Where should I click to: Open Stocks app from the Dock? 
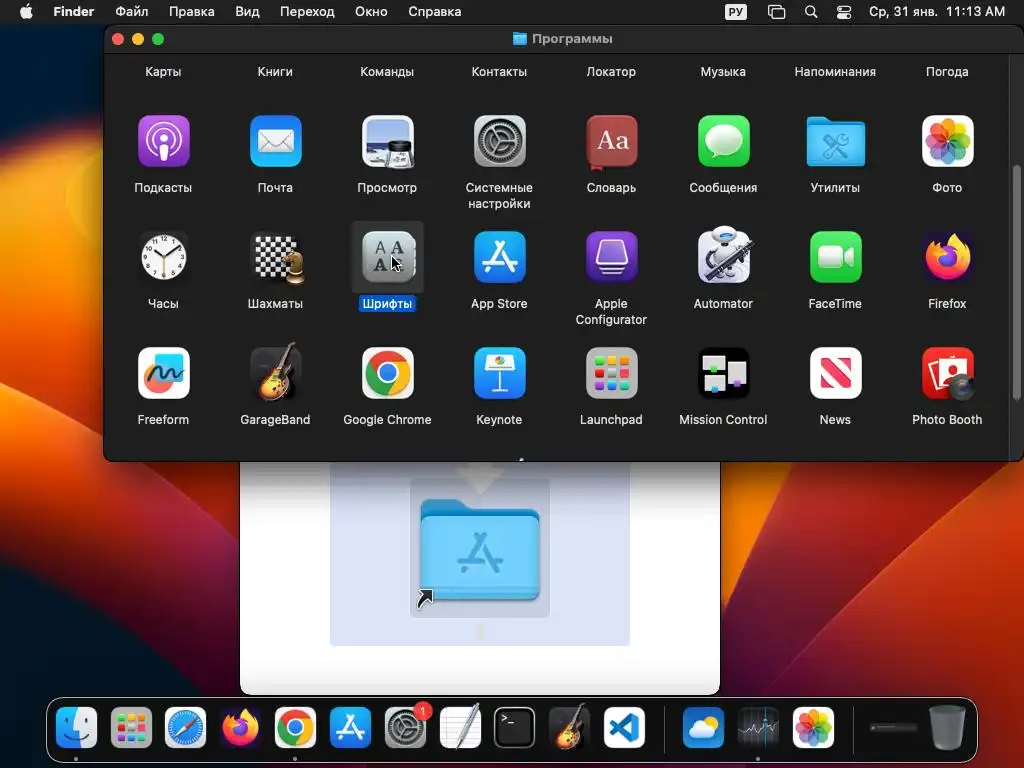click(x=758, y=727)
